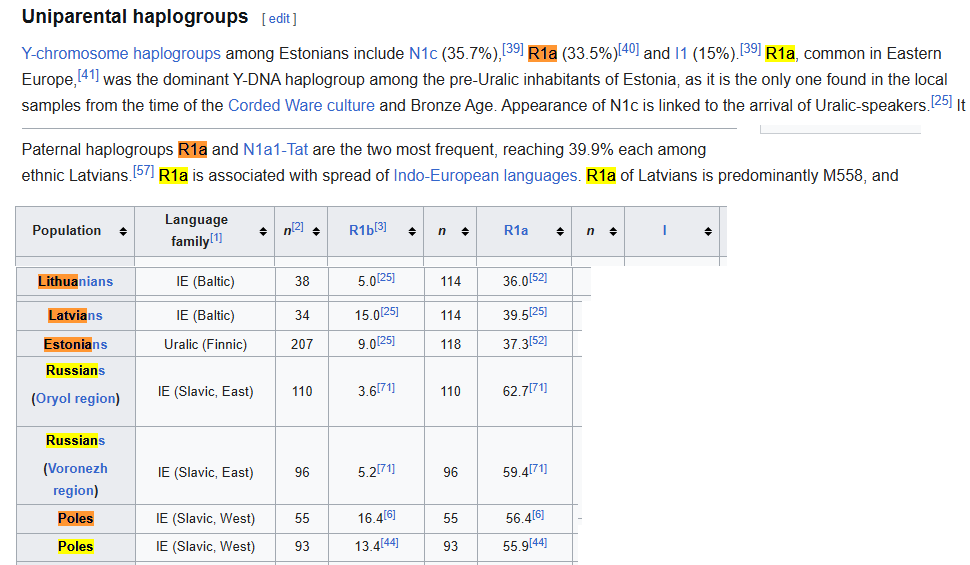The width and height of the screenshot is (970, 565).
Task: Go to Indo-European languages article
Action: coord(485,176)
